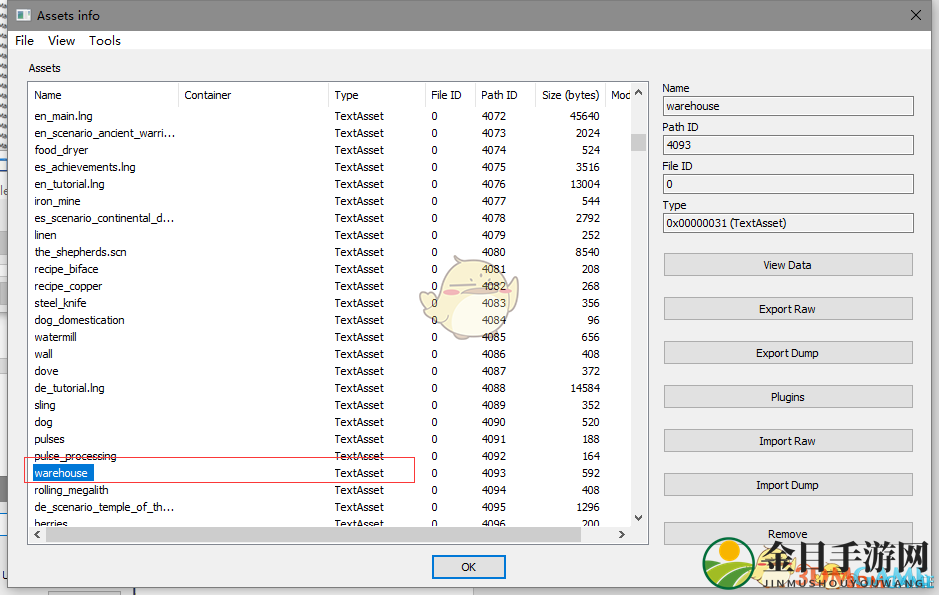Open the Tools menu
This screenshot has width=939, height=595.
[x=104, y=41]
